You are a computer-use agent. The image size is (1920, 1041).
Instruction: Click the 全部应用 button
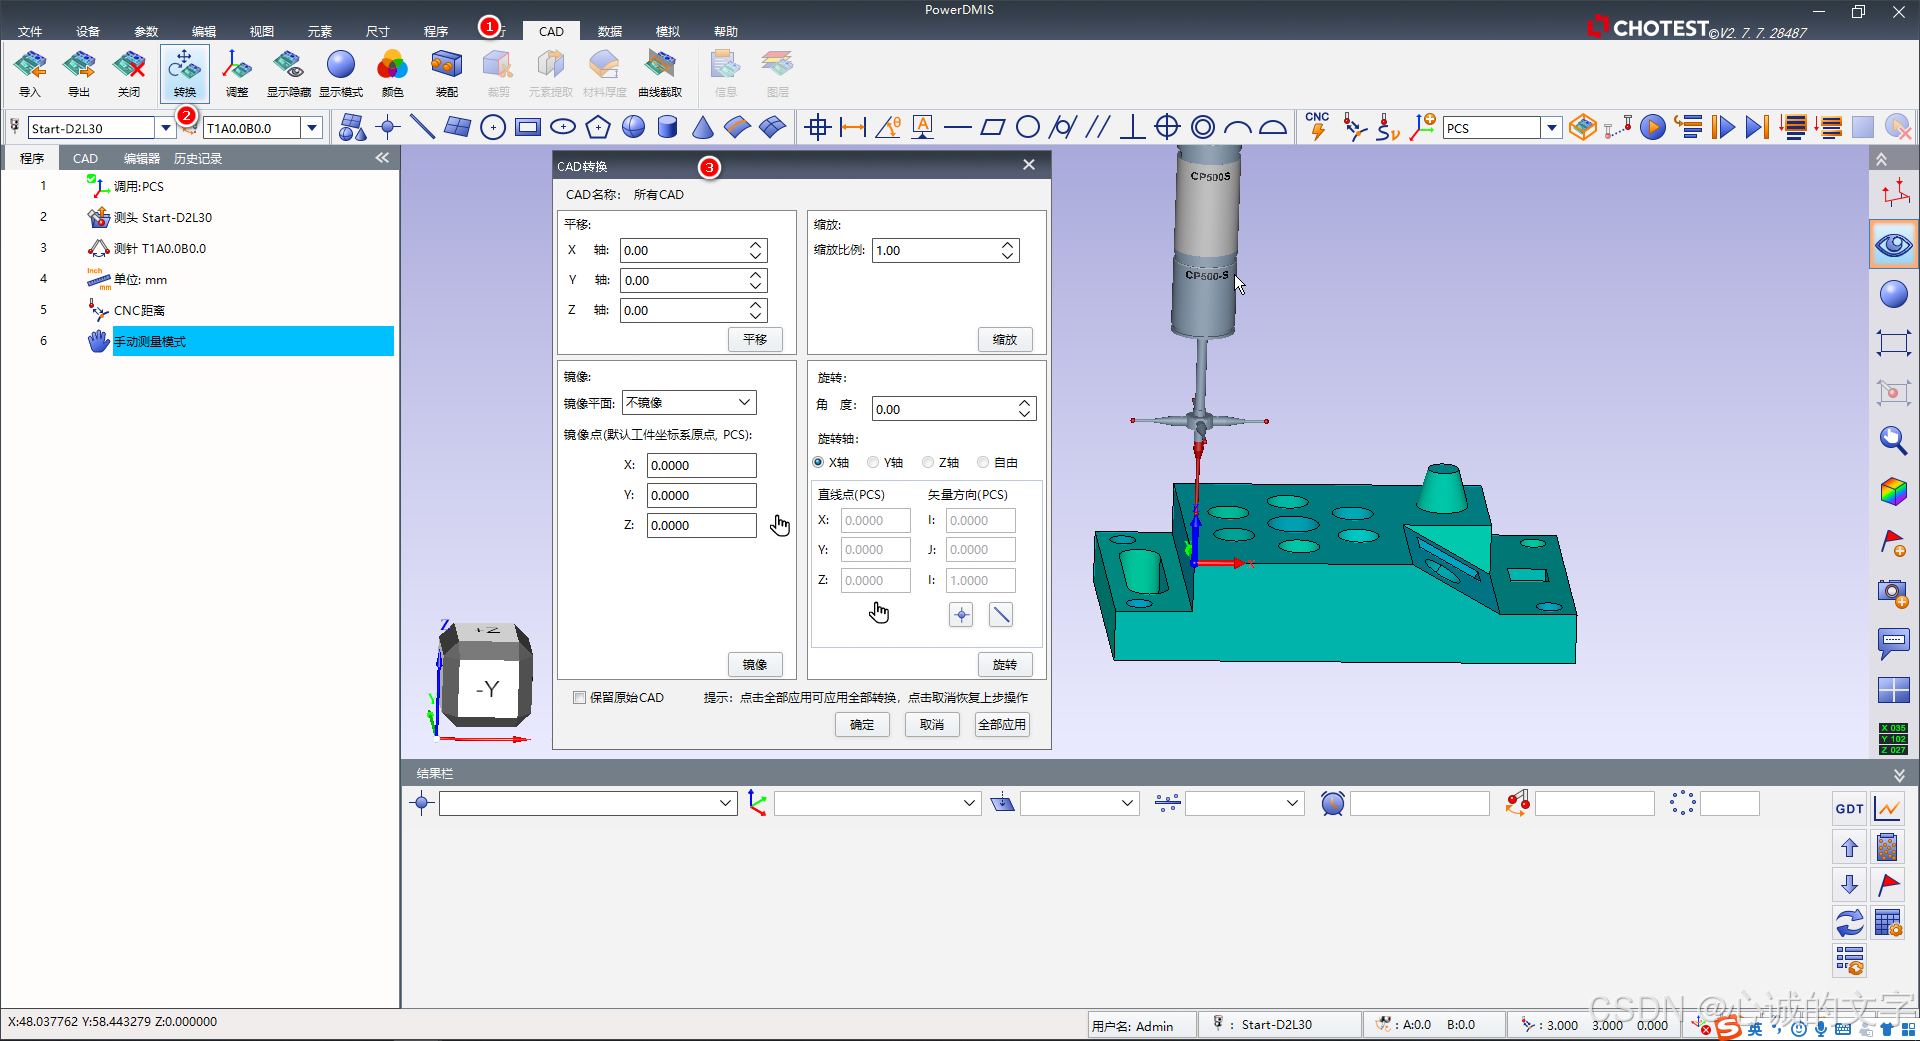pos(1001,725)
